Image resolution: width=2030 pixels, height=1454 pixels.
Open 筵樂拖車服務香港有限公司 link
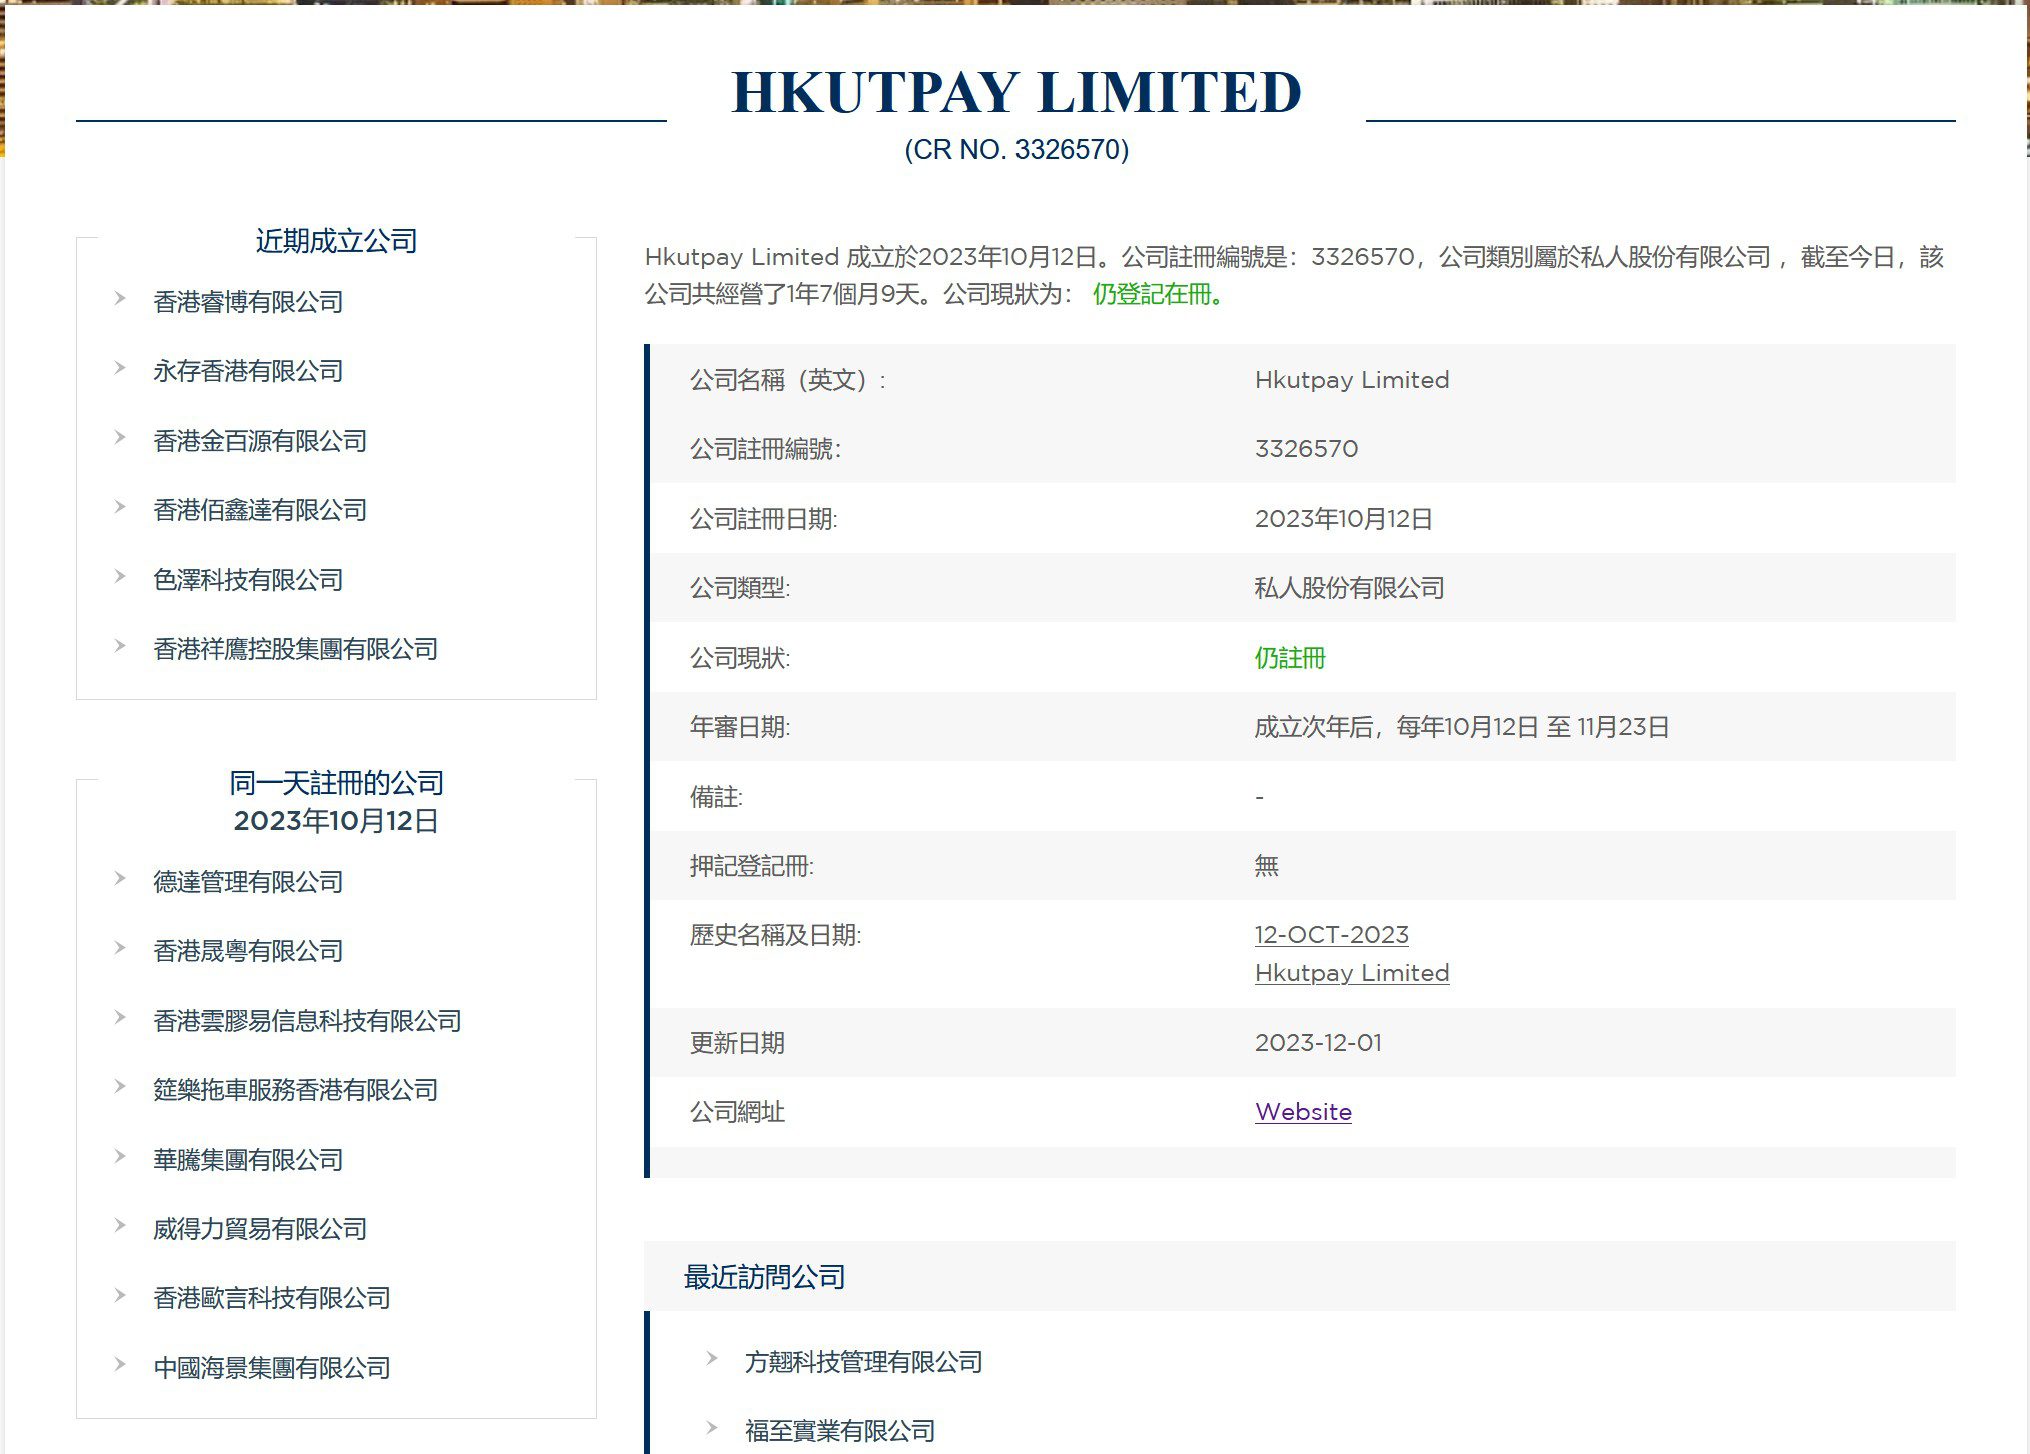[296, 1090]
